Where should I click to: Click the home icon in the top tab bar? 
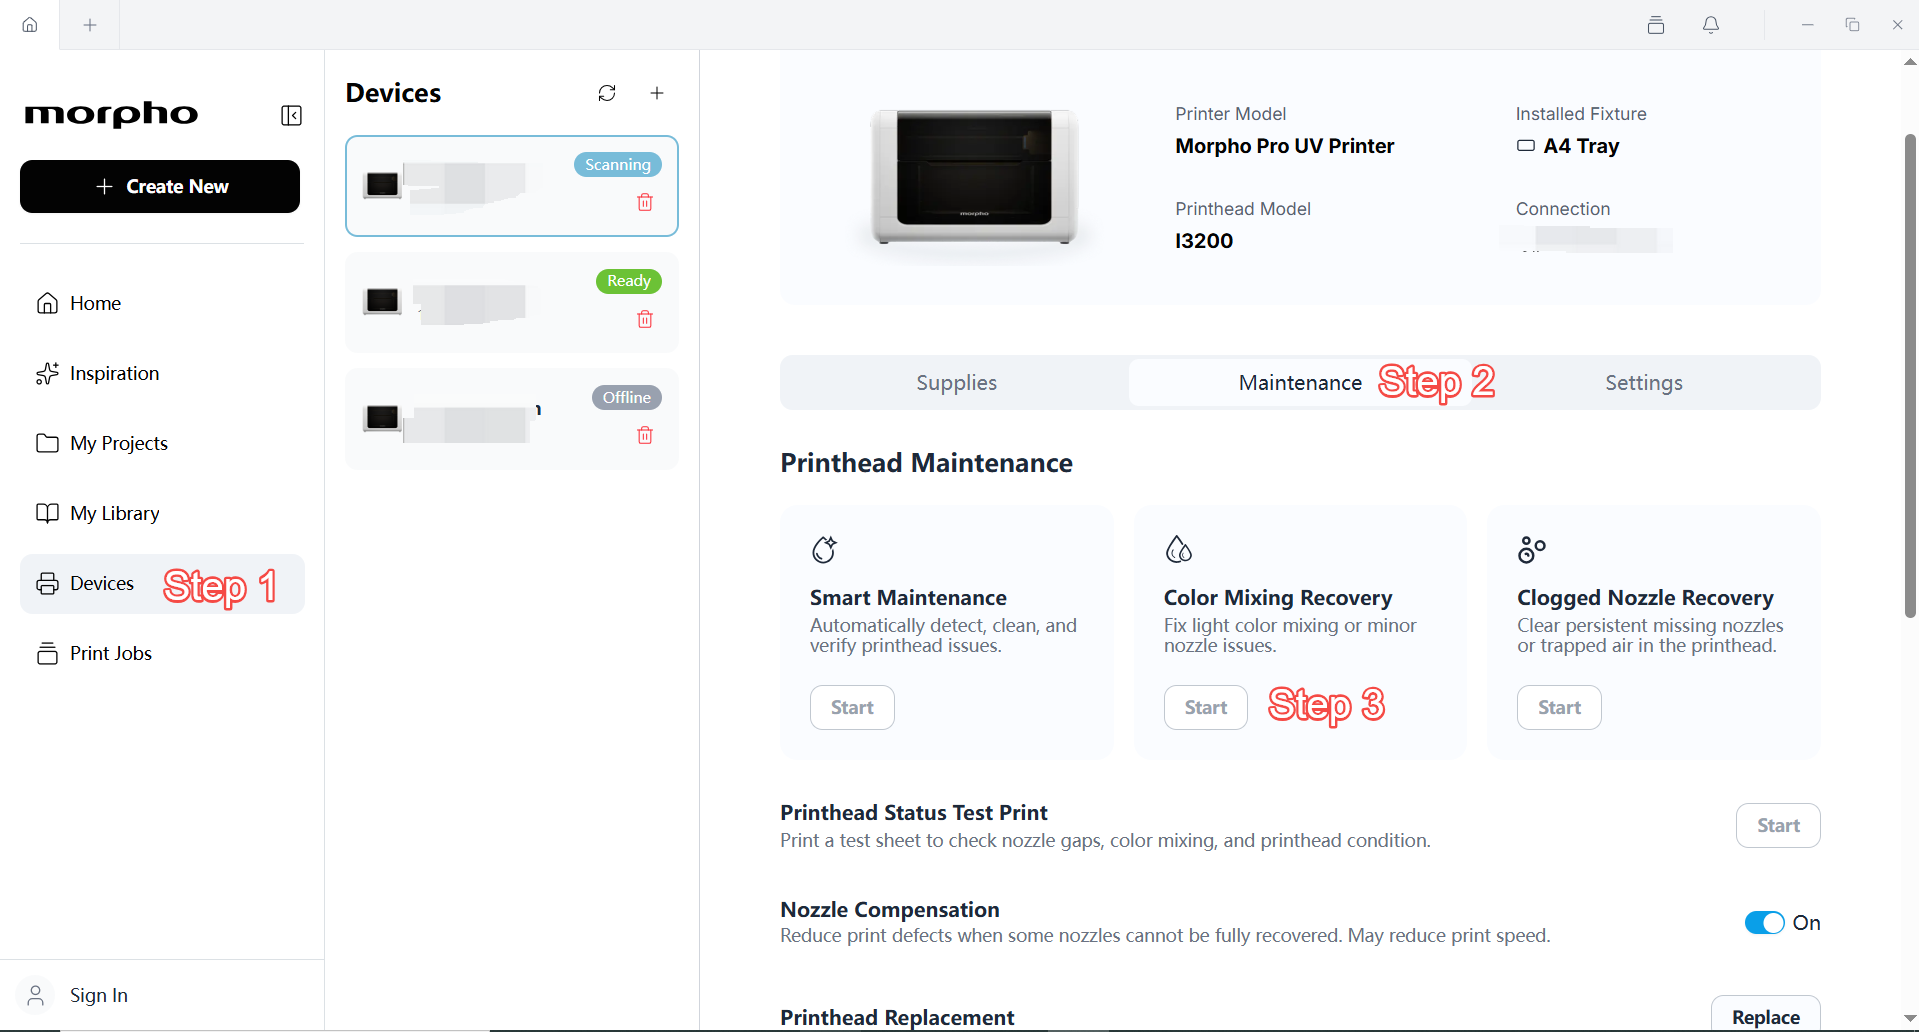pyautogui.click(x=30, y=25)
